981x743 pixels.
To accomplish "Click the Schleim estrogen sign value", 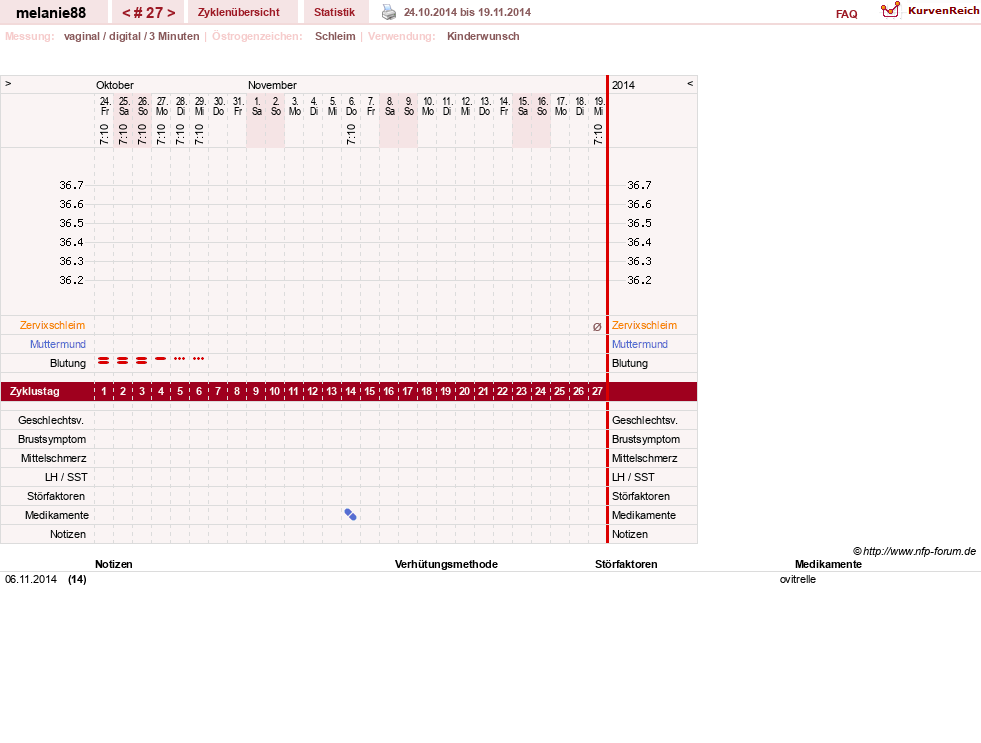I will (x=335, y=36).
